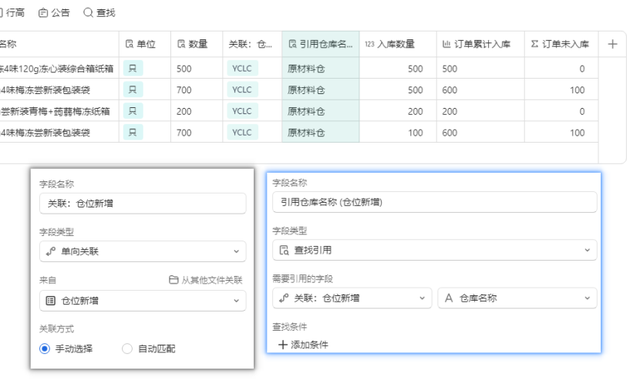640x384 pixels.
Task: Expand the 来自 仓位新增 table dropdown
Action: coord(143,301)
